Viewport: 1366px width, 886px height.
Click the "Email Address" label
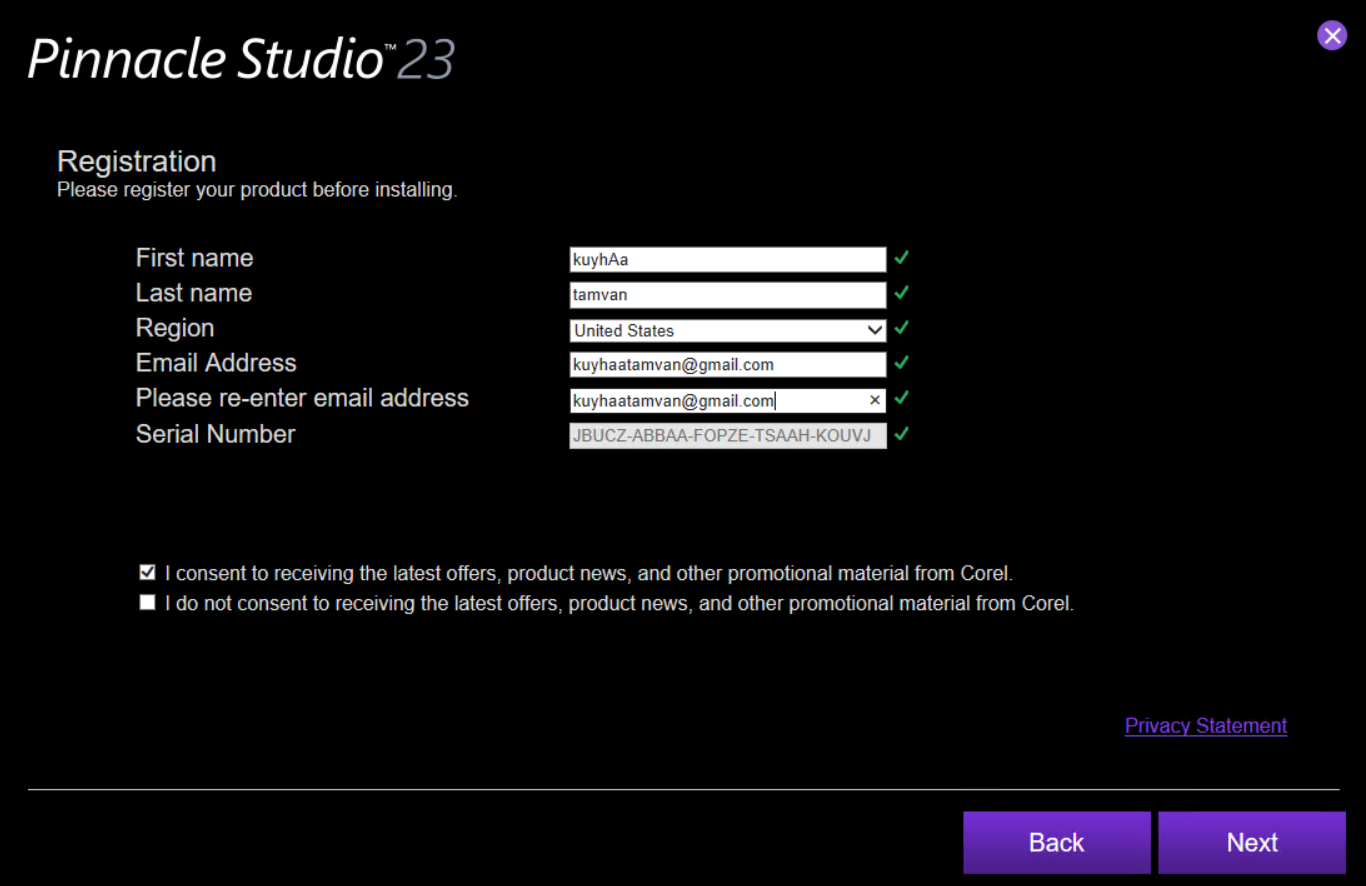point(216,363)
